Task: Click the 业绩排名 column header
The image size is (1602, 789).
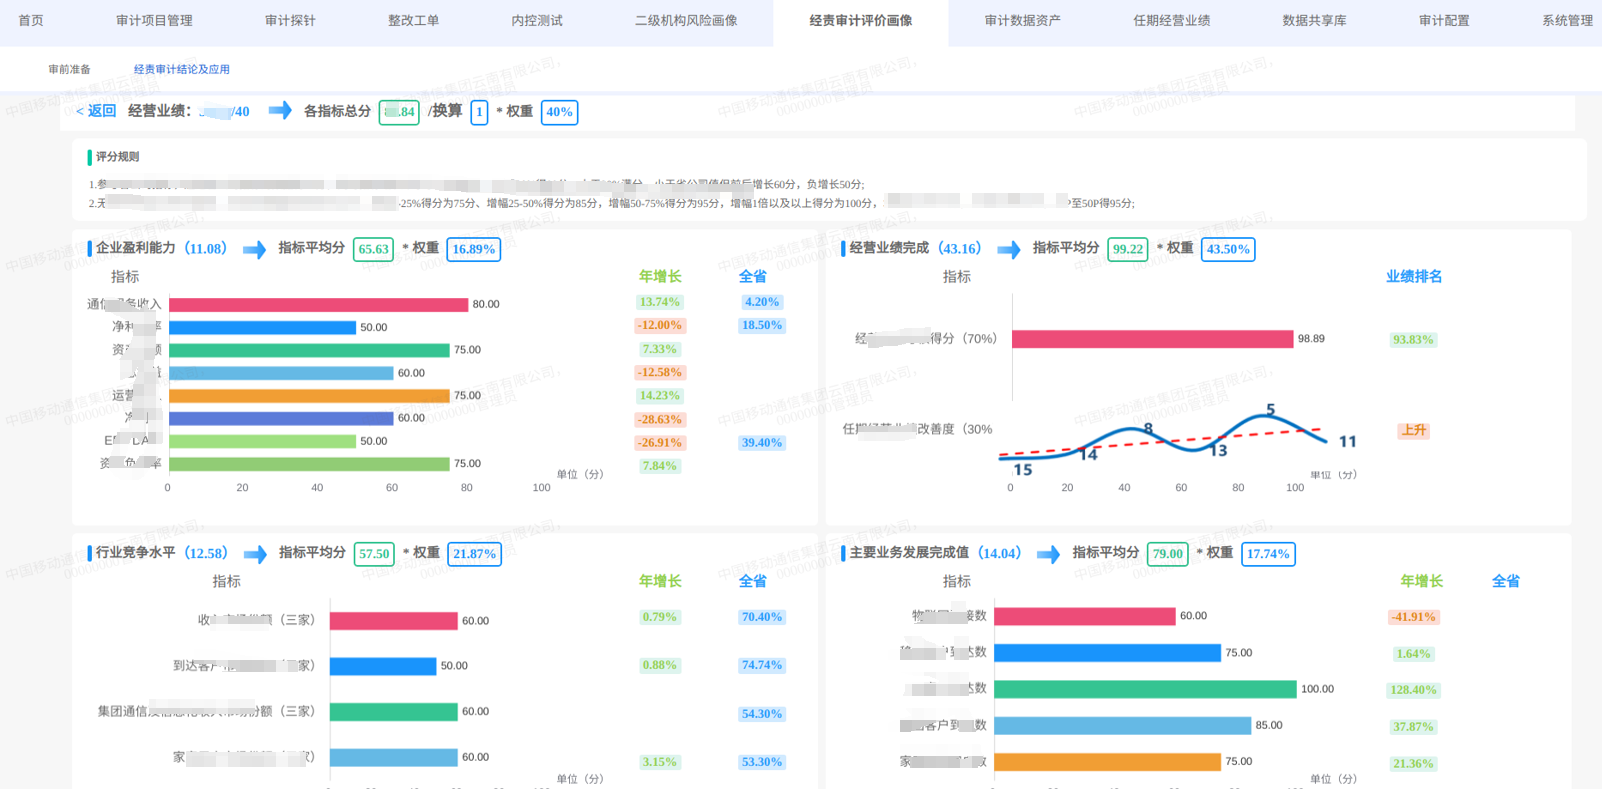Action: [1413, 277]
